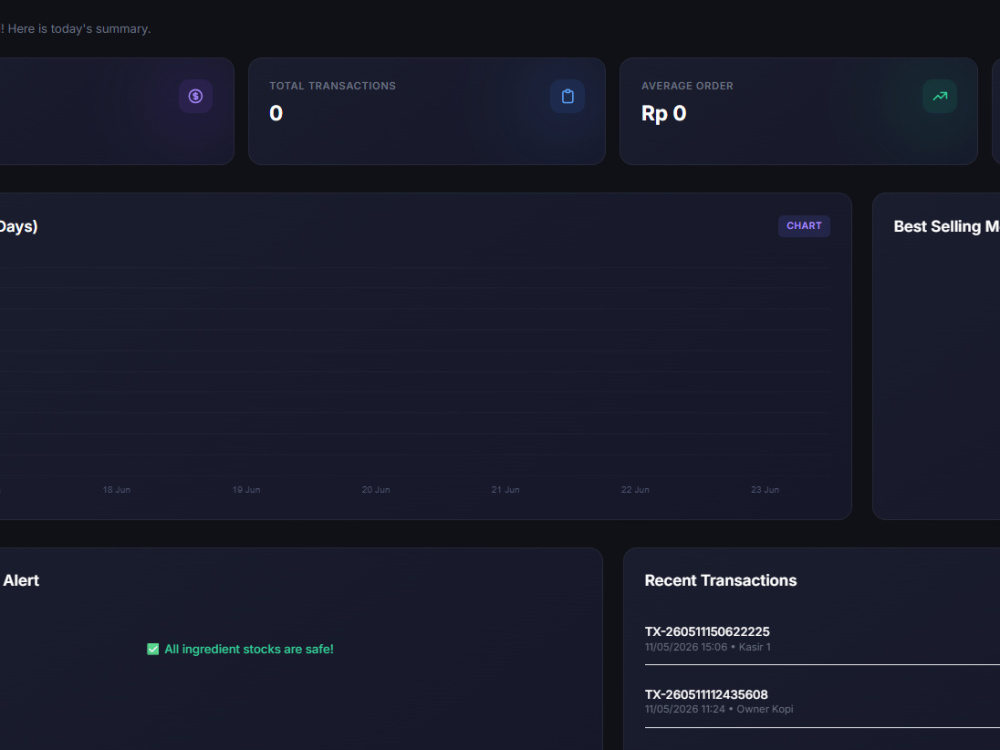Image resolution: width=1000 pixels, height=750 pixels.
Task: Click the green trending-up arrow icon
Action: click(x=939, y=96)
